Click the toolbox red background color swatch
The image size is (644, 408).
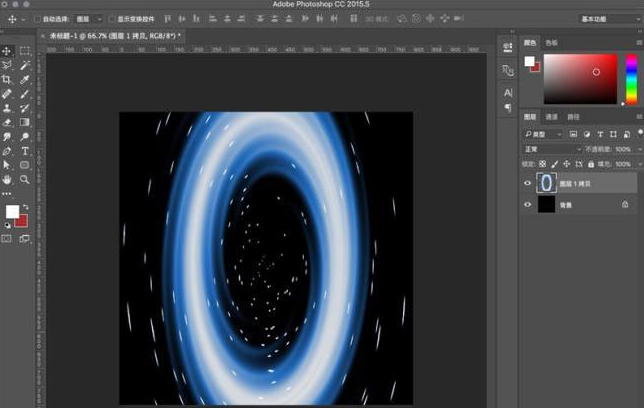coord(23,223)
